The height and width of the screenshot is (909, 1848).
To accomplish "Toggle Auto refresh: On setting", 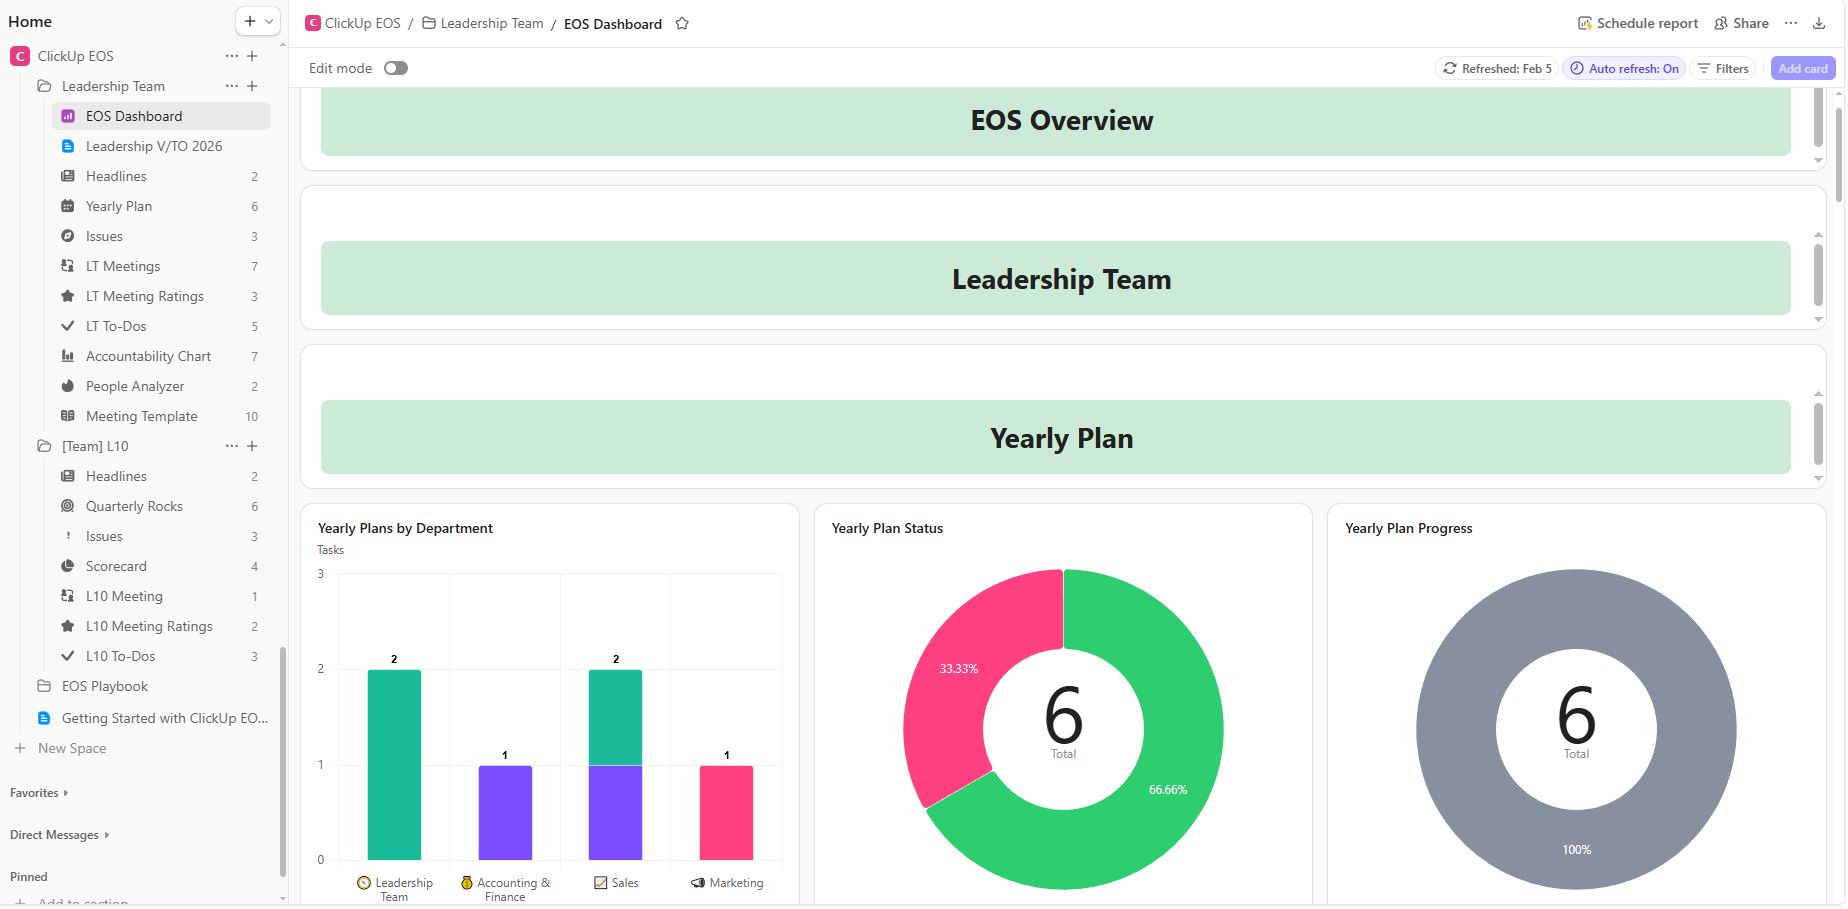I will 1624,69.
